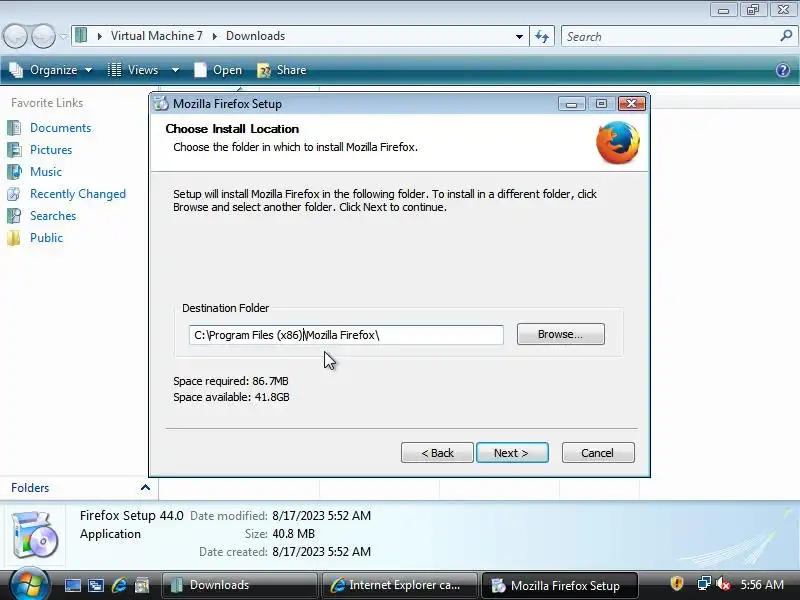Screen dimensions: 800x600
Task: Click the Date modified value 8/17/2023 5:52 AM
Action: point(321,516)
